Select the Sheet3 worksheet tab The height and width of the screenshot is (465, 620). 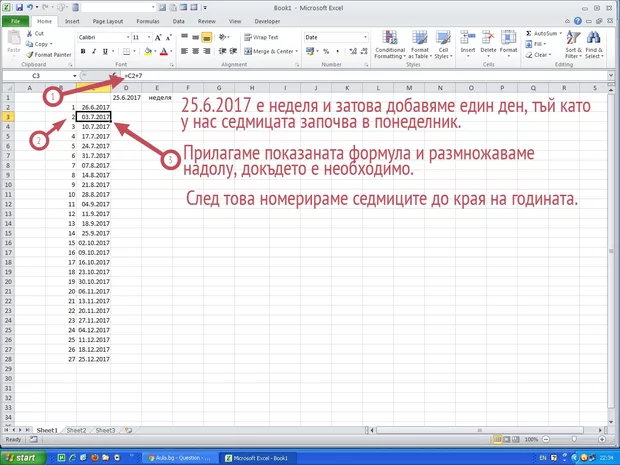(x=105, y=430)
